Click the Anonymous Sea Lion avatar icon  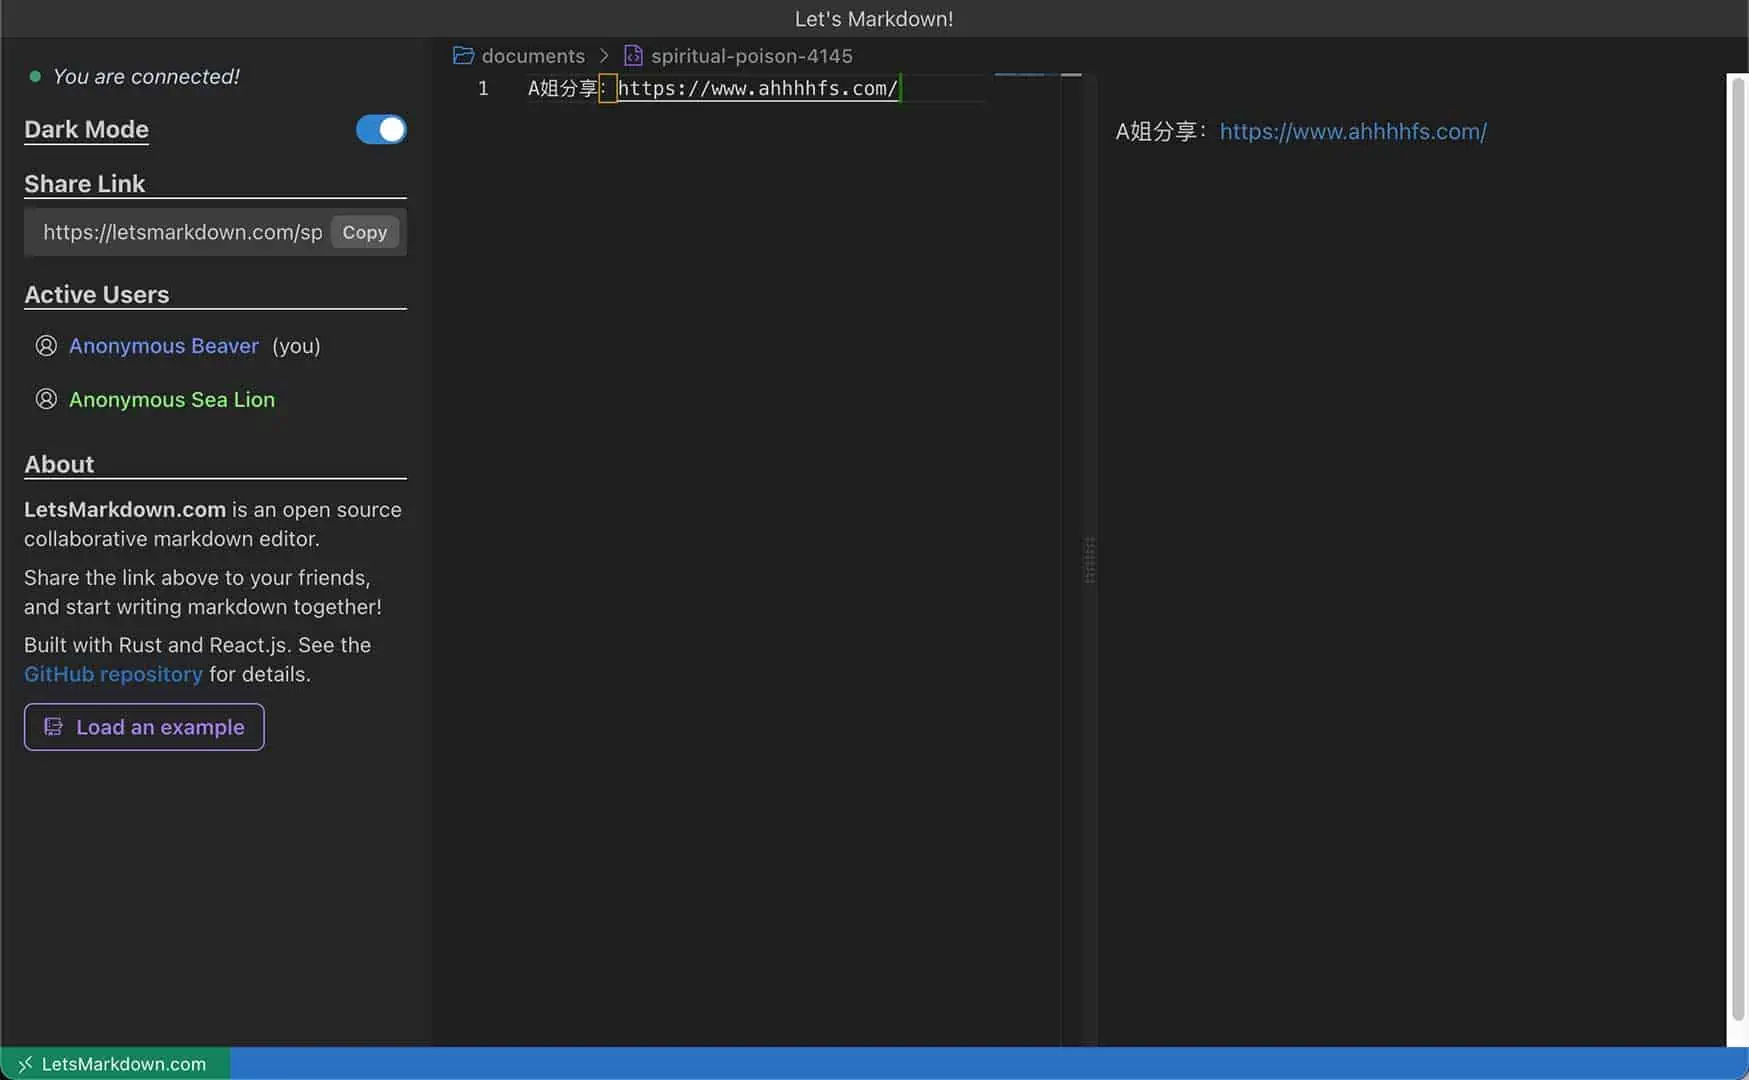point(46,399)
